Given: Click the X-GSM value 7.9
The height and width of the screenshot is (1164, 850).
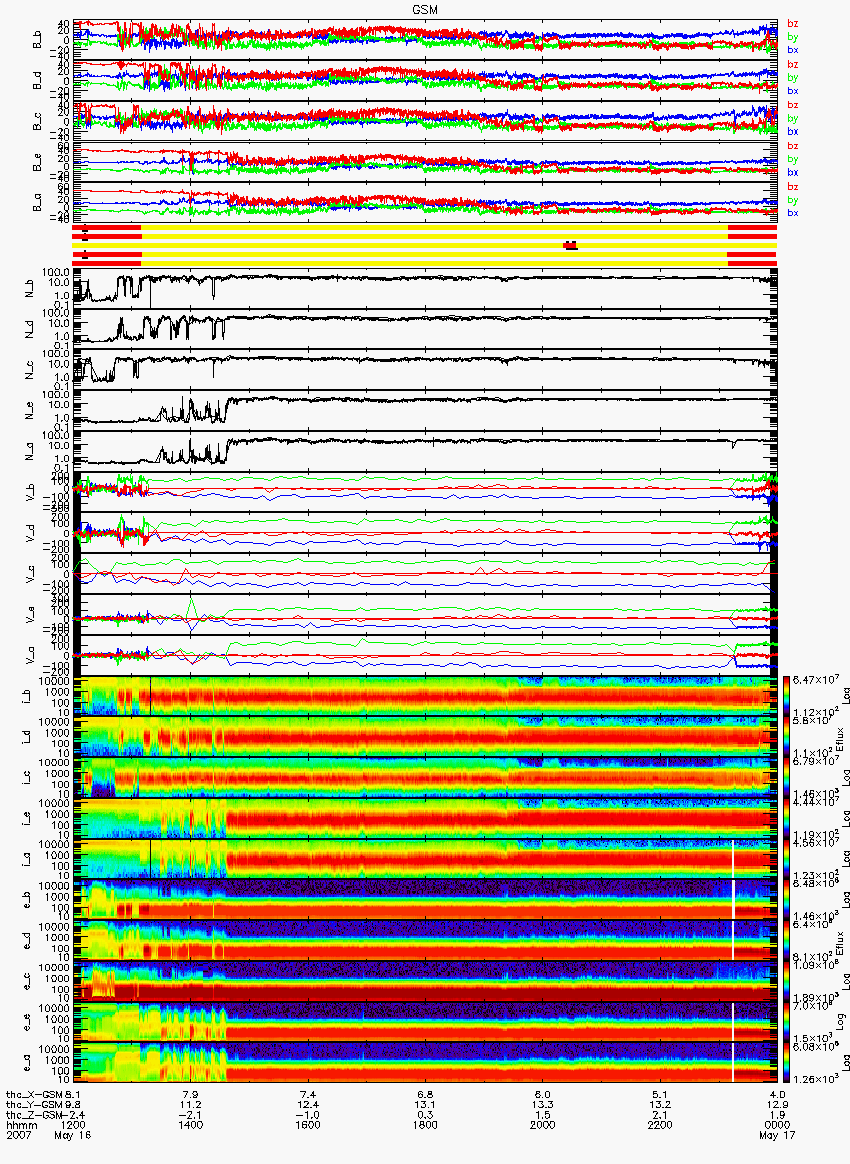Looking at the screenshot, I should [190, 1095].
